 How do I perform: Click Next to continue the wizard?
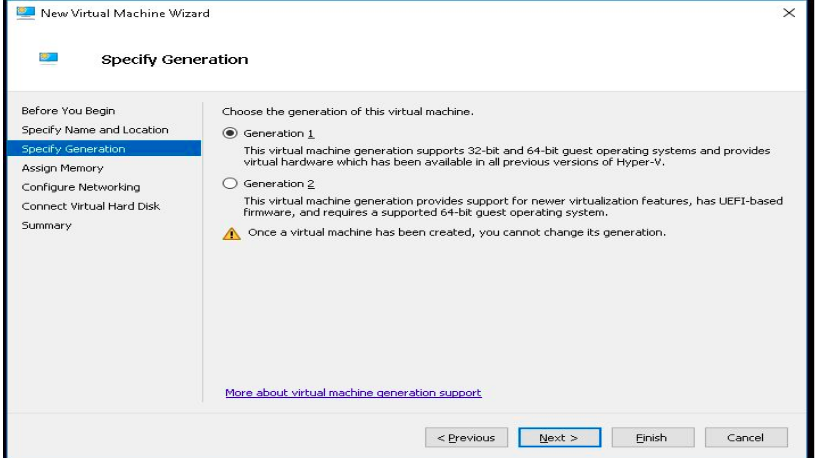point(559,437)
